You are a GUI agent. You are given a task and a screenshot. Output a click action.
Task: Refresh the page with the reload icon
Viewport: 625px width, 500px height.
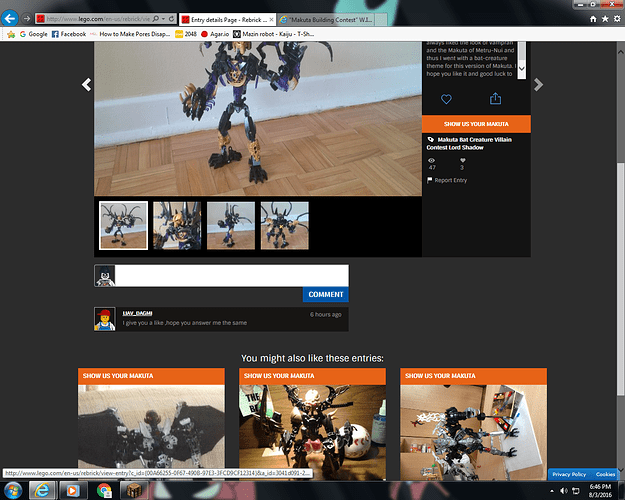171,19
